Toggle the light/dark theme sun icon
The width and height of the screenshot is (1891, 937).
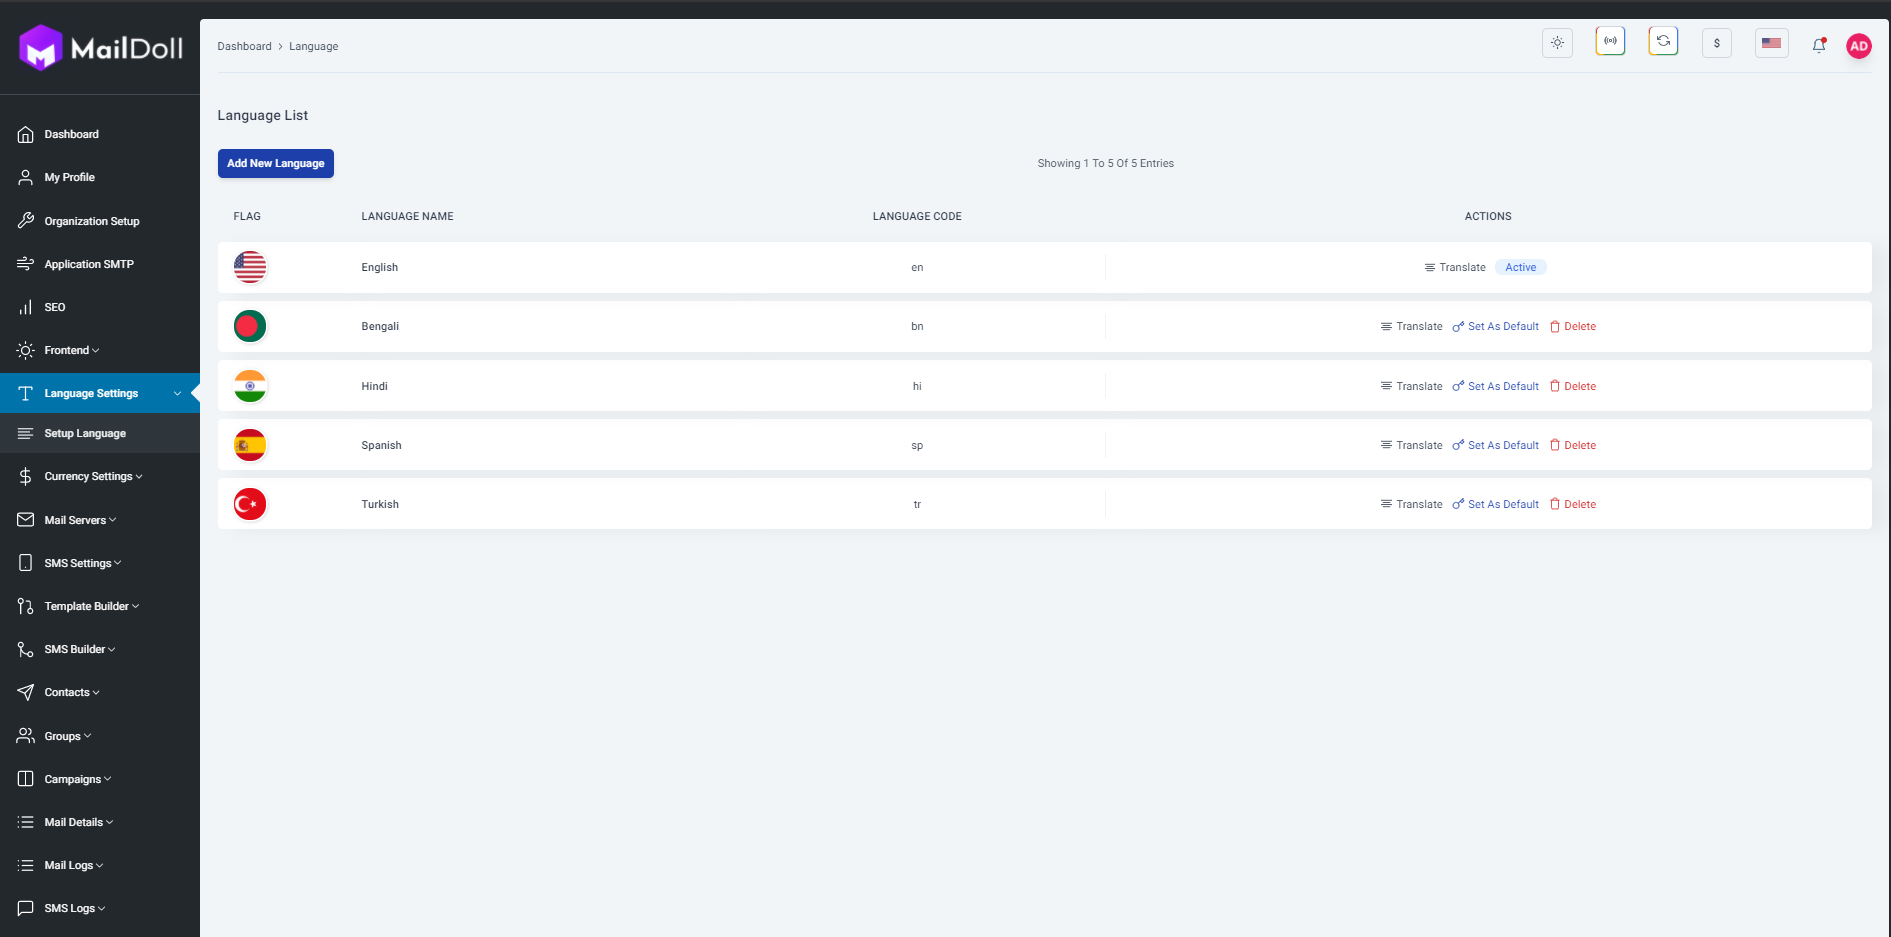click(1557, 43)
